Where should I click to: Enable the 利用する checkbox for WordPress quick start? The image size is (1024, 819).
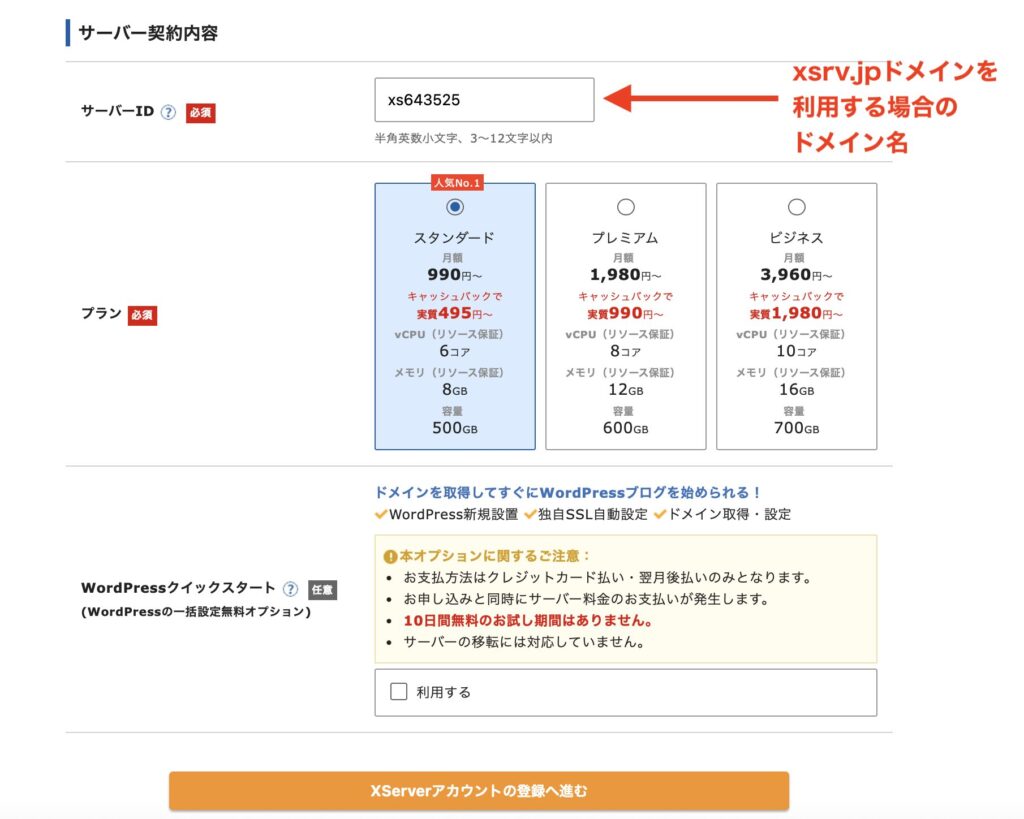pyautogui.click(x=398, y=691)
